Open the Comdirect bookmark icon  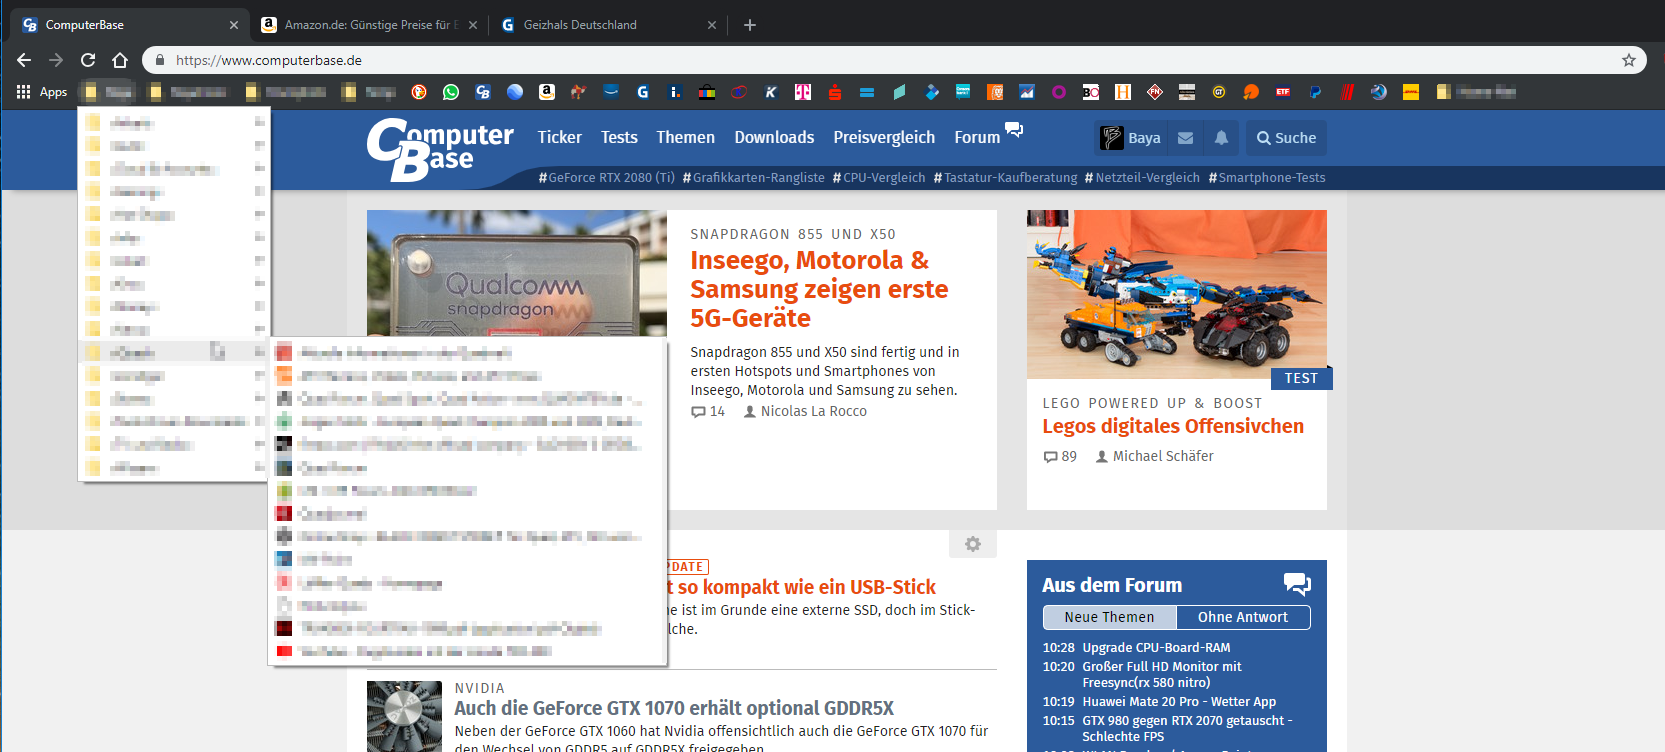click(963, 92)
